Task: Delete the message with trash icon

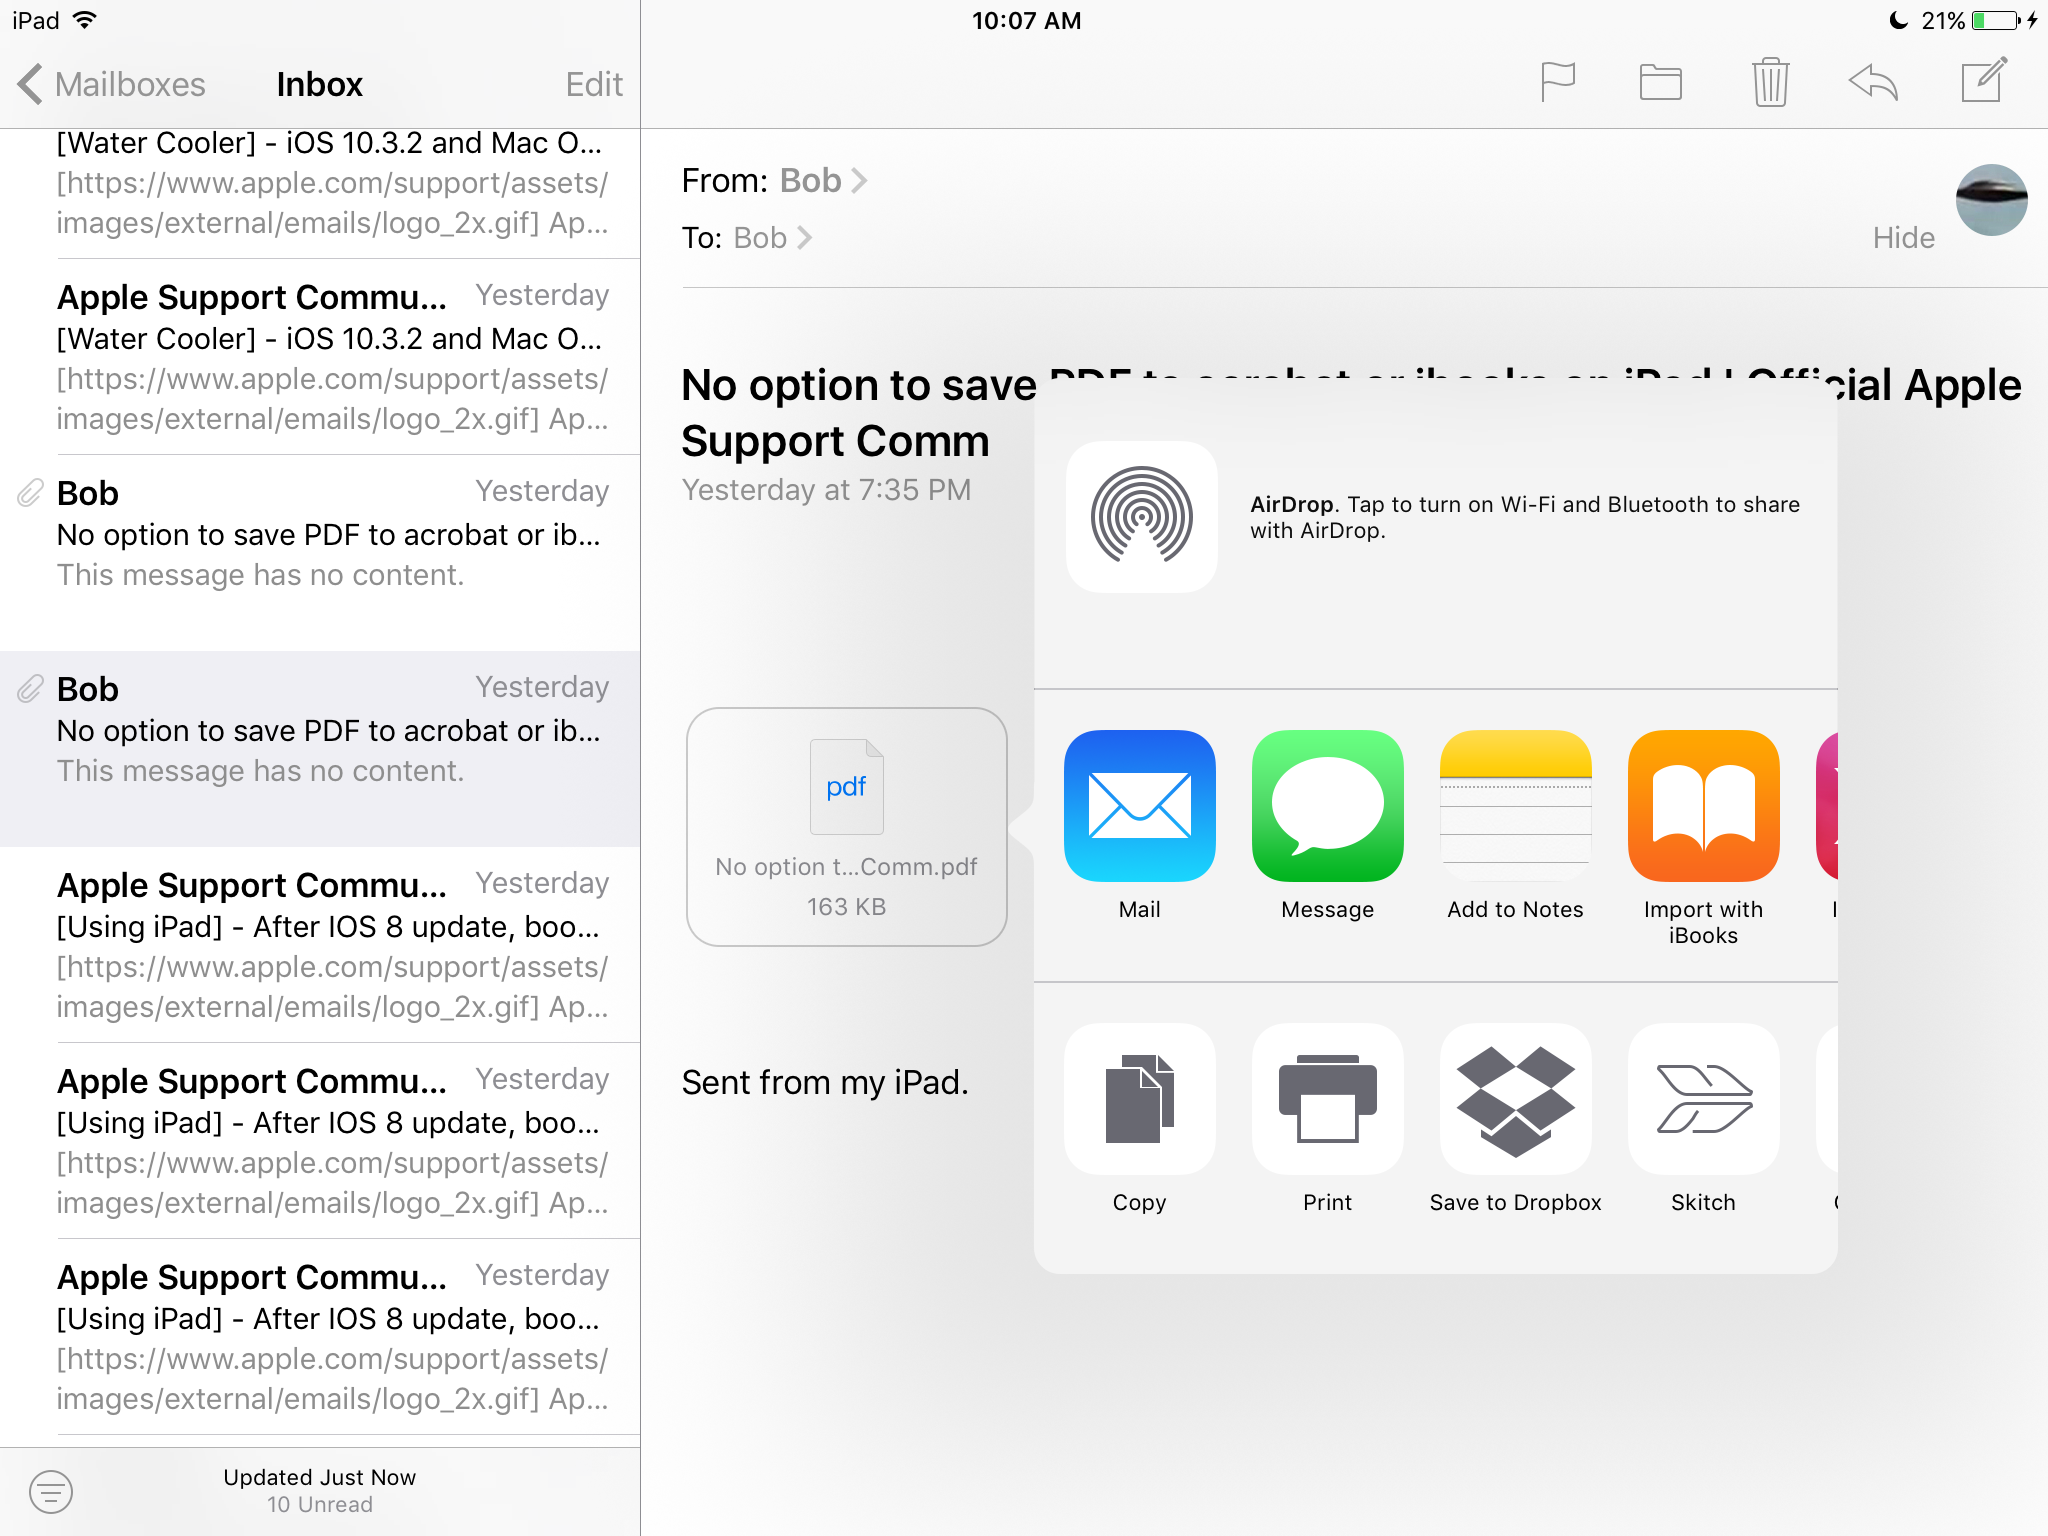Action: pyautogui.click(x=1769, y=82)
